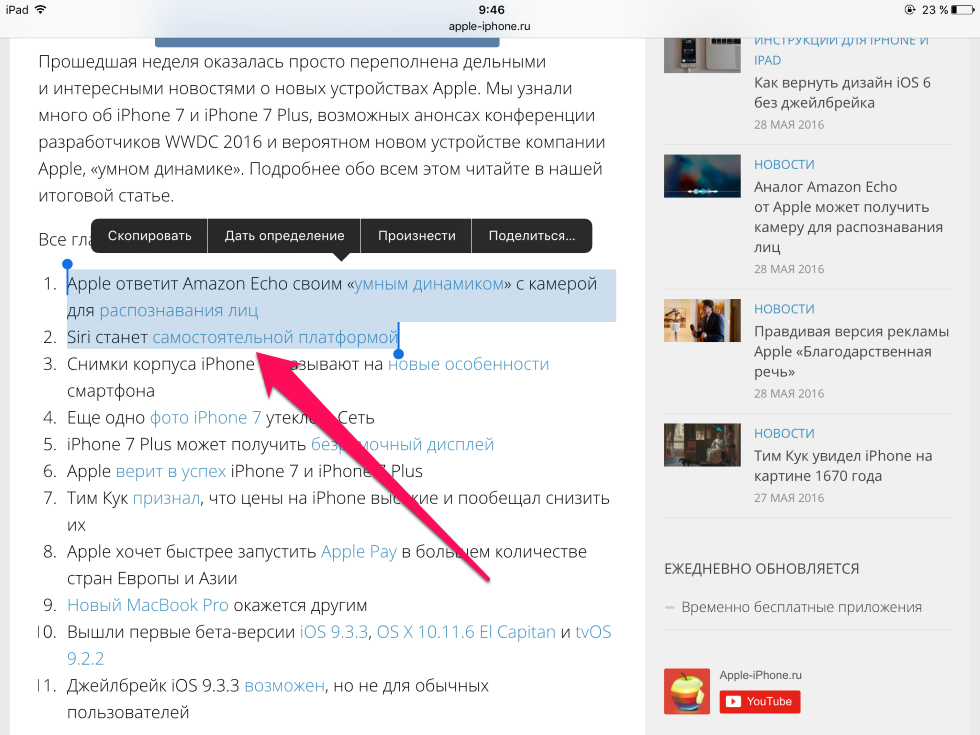Image resolution: width=980 pixels, height=735 pixels.
Task: Follow the распознавания лиц link
Action: (x=179, y=311)
